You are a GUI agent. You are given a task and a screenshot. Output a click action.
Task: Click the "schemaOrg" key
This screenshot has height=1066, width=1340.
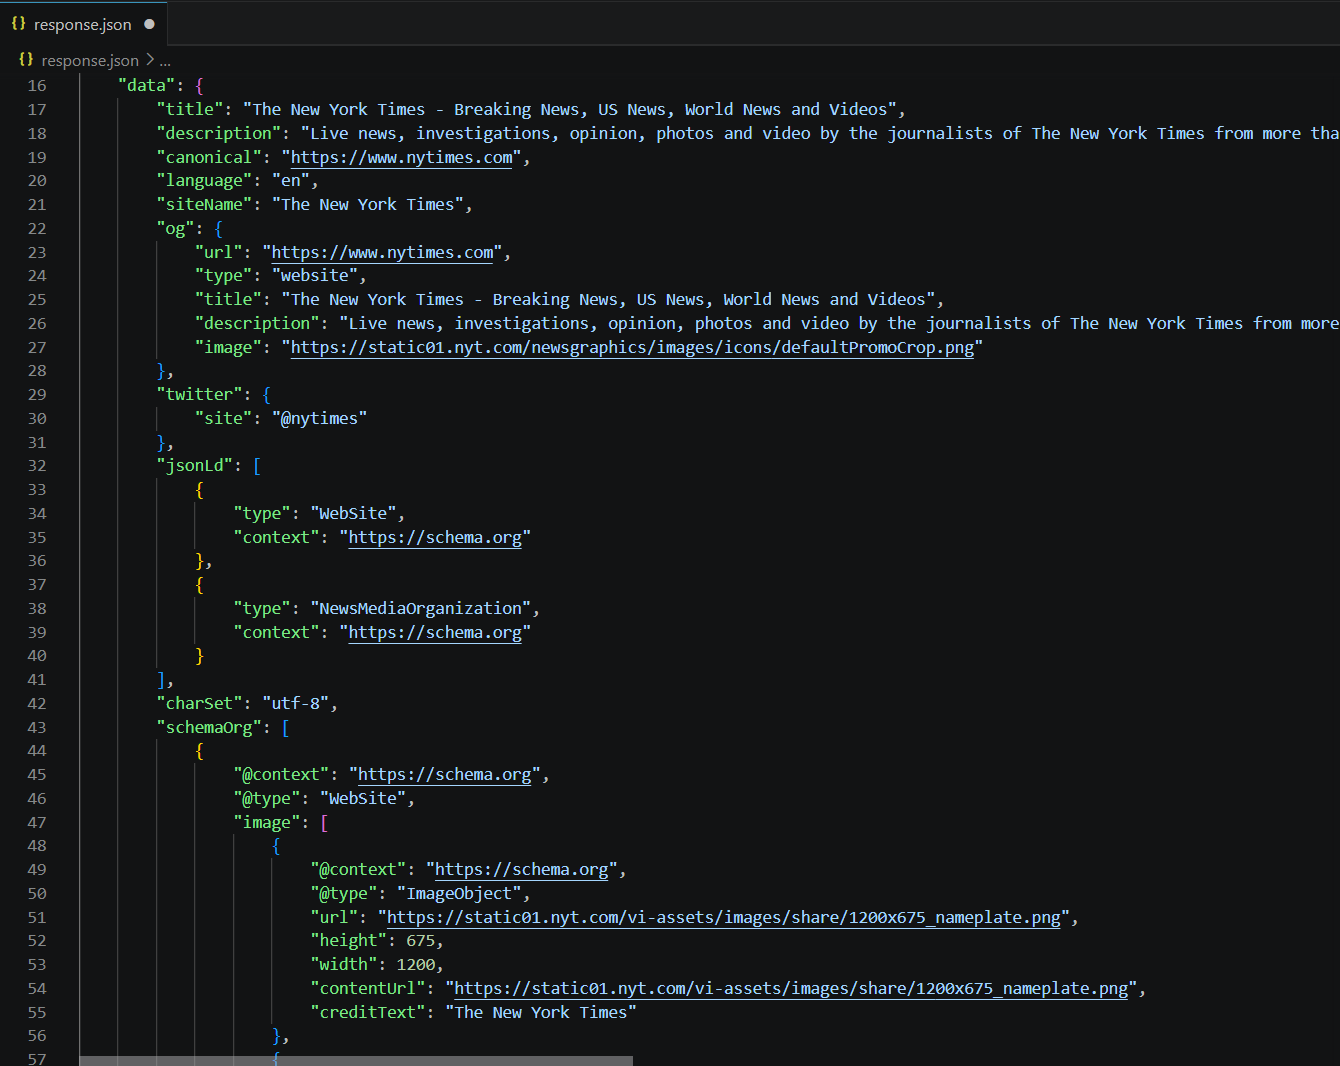point(209,727)
